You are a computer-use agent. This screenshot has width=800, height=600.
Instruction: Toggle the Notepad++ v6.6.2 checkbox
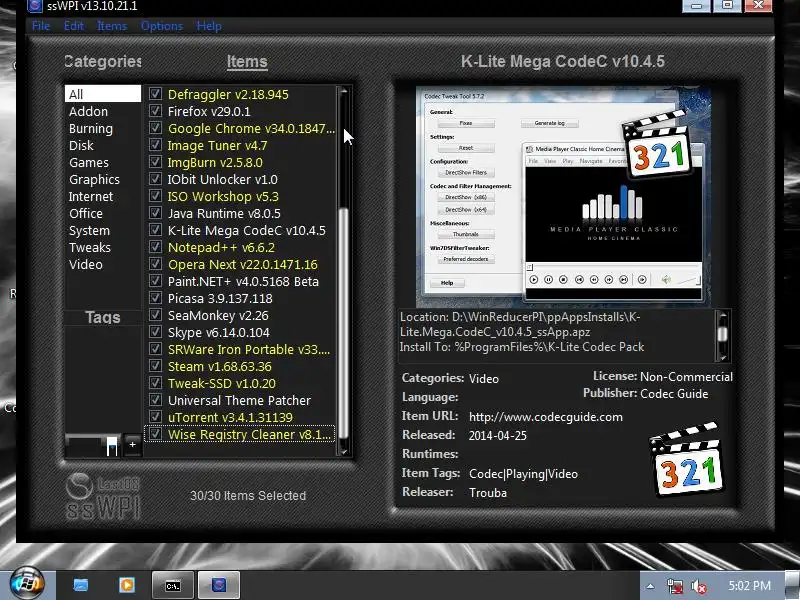pyautogui.click(x=155, y=247)
